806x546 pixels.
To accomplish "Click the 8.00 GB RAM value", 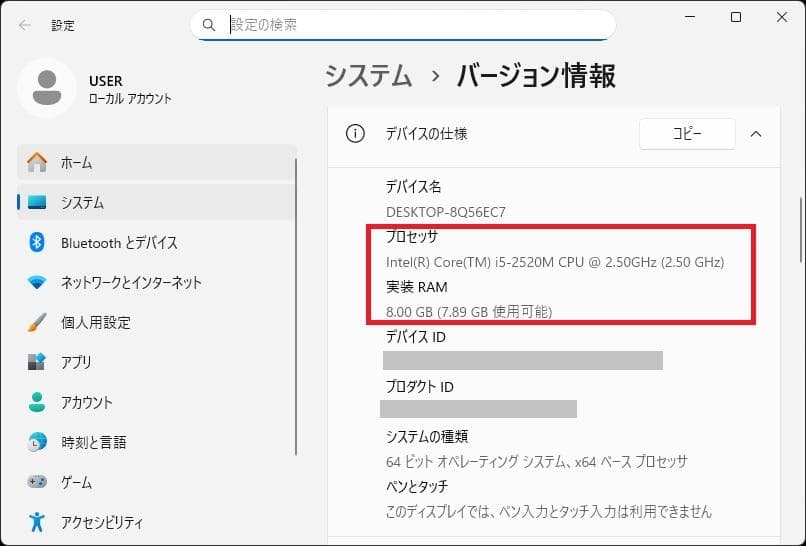I will 469,312.
